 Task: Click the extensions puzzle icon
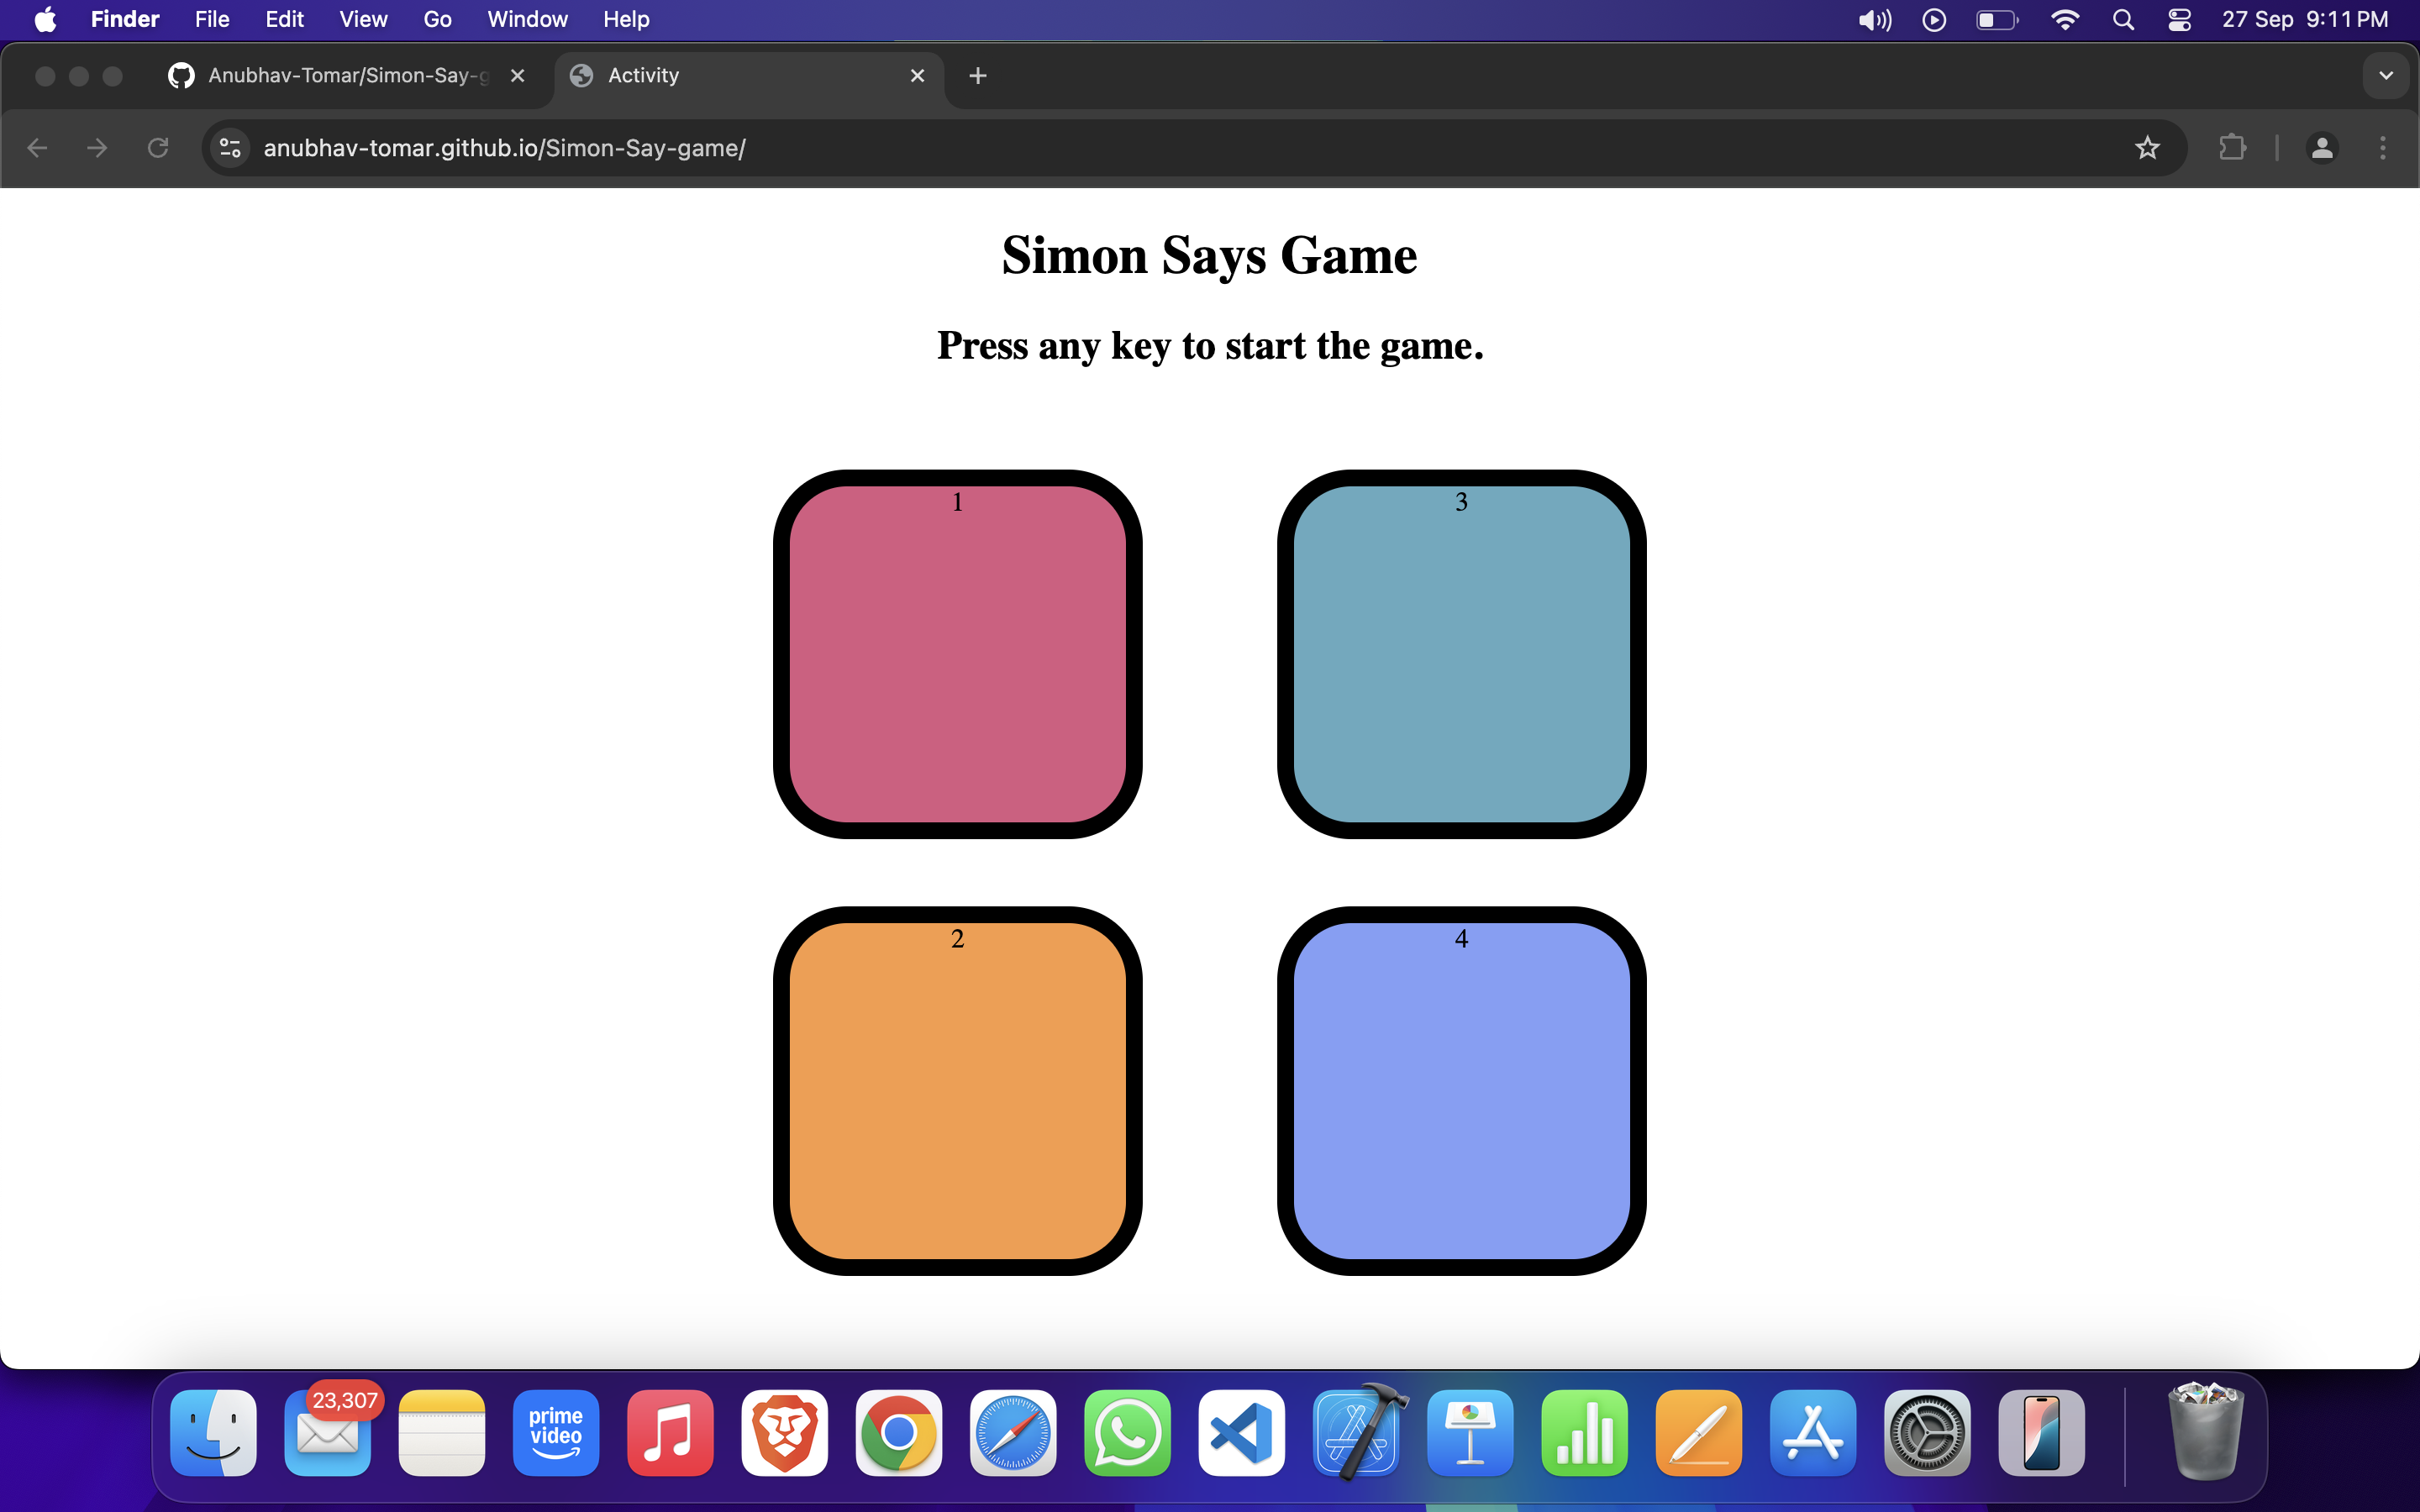[x=2233, y=148]
